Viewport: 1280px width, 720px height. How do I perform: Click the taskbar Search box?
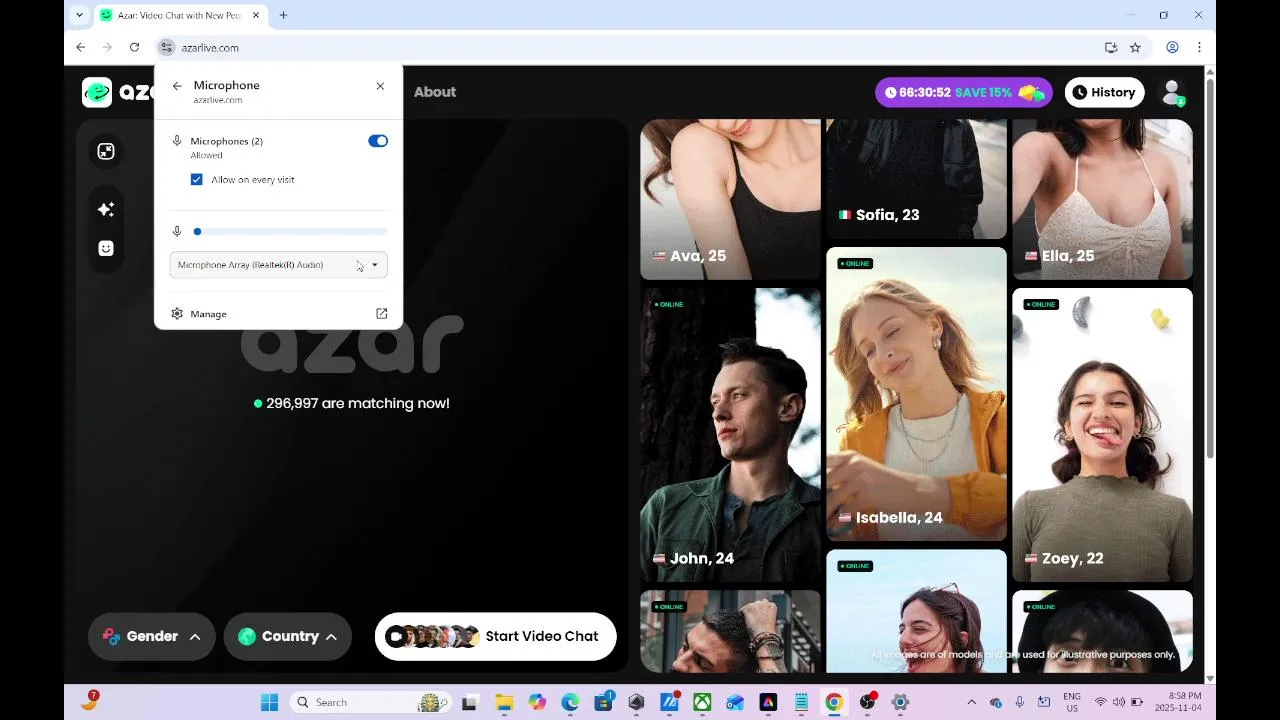pos(370,702)
